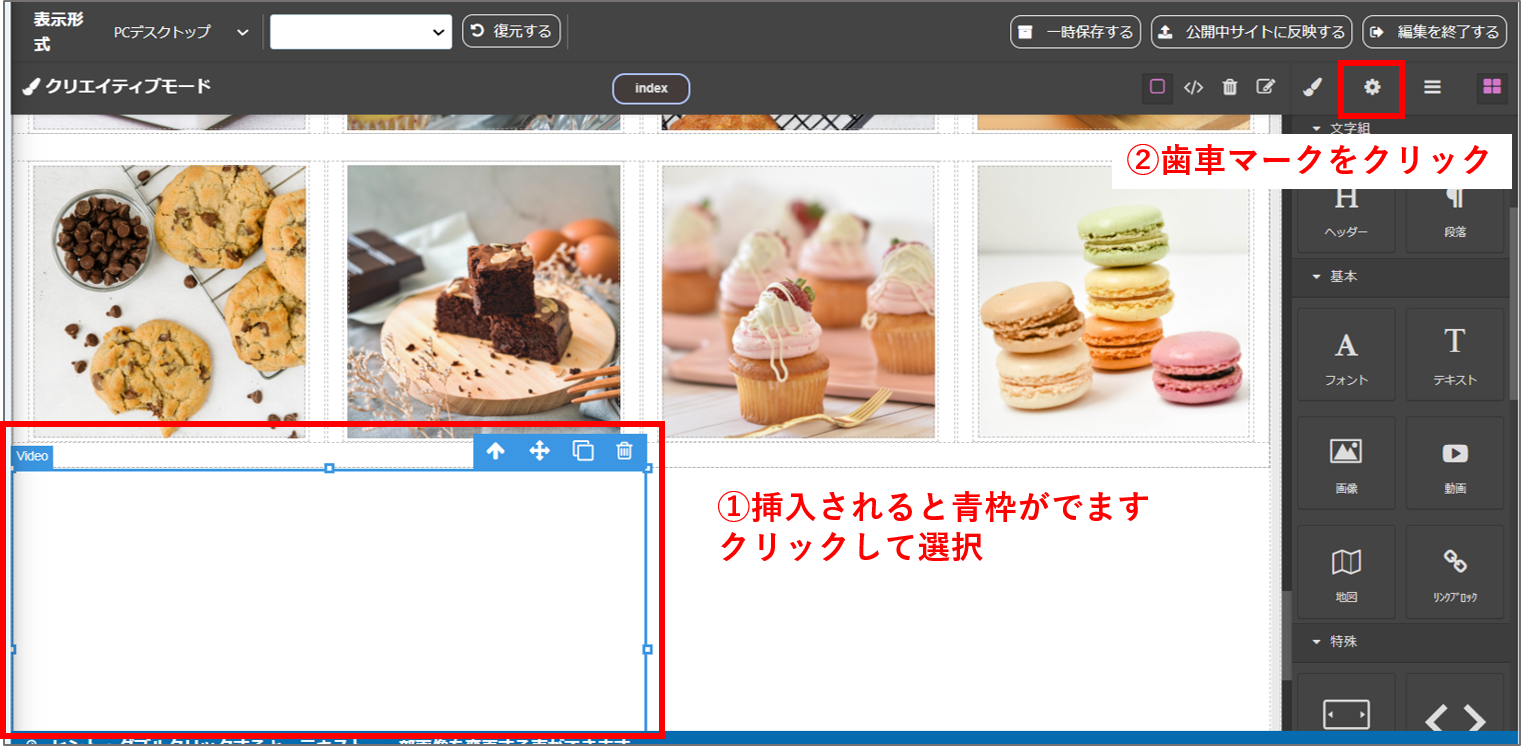Viewport: 1521px width, 746px height.
Task: Click the index page tab
Action: click(650, 88)
